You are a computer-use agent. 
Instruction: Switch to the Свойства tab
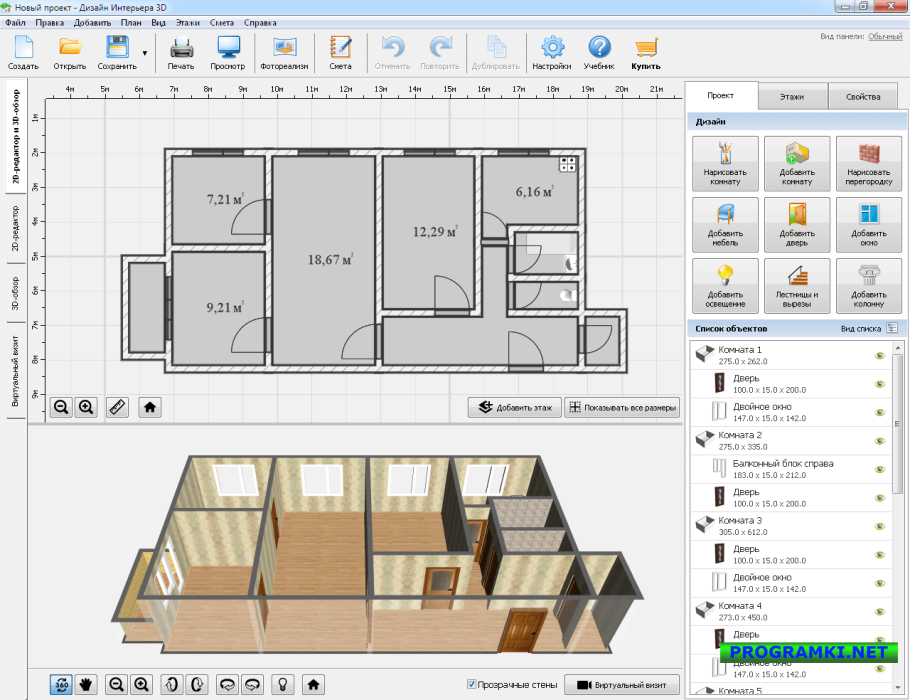pos(862,97)
